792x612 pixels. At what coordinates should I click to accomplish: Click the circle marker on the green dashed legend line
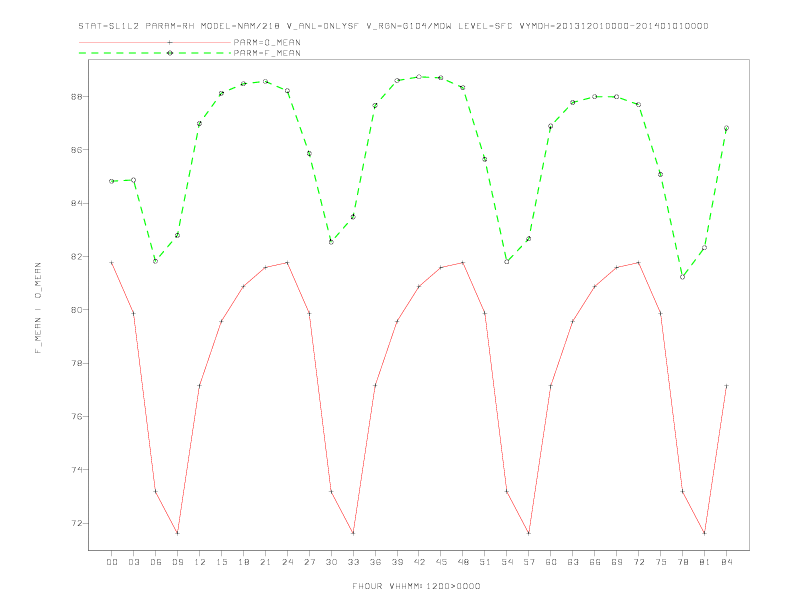[170, 53]
